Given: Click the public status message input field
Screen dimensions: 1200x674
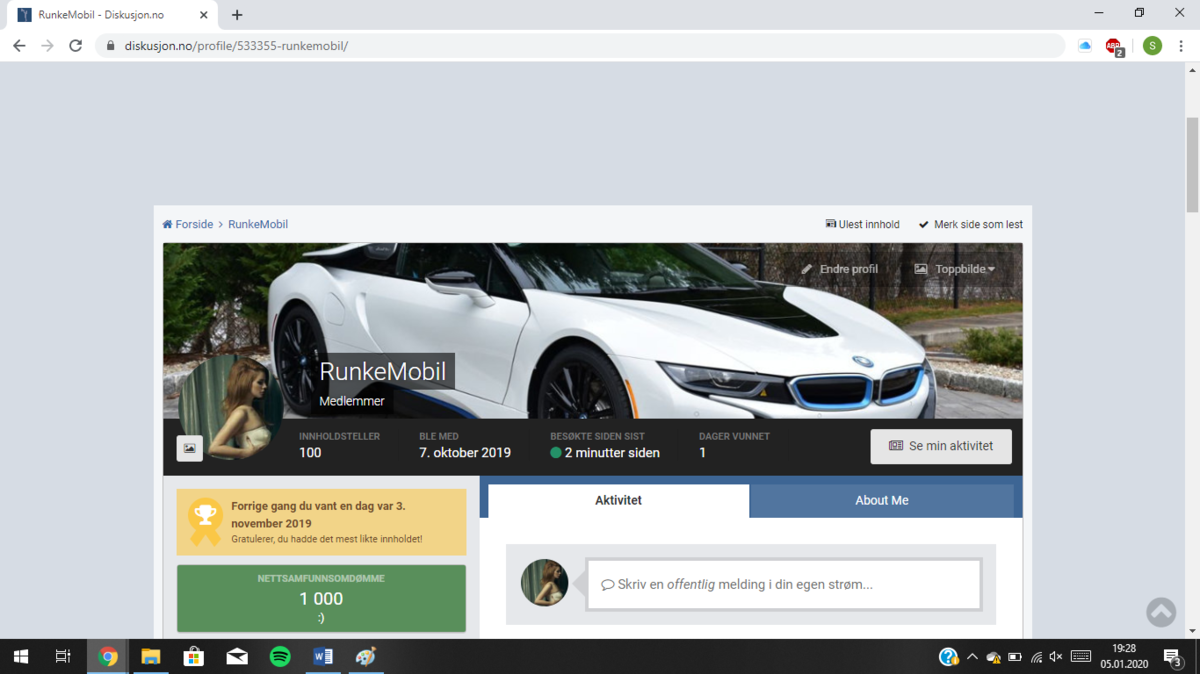Looking at the screenshot, I should point(784,584).
